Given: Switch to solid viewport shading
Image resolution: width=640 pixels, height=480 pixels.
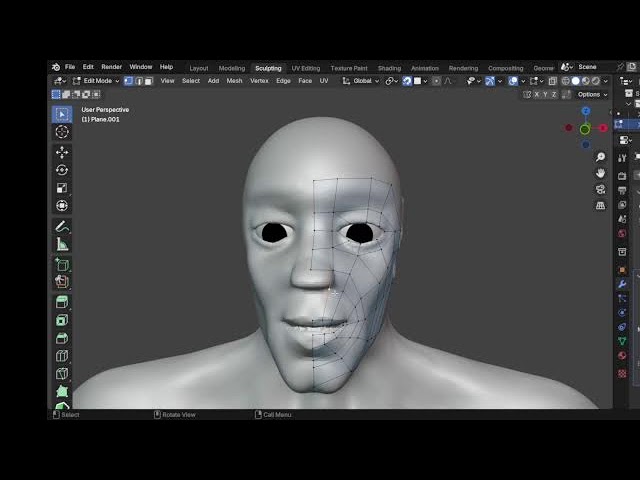Looking at the screenshot, I should coord(576,81).
